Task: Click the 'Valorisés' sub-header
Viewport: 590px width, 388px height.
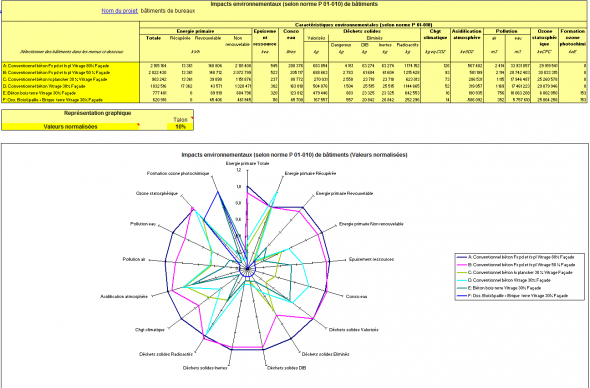Action: point(316,38)
